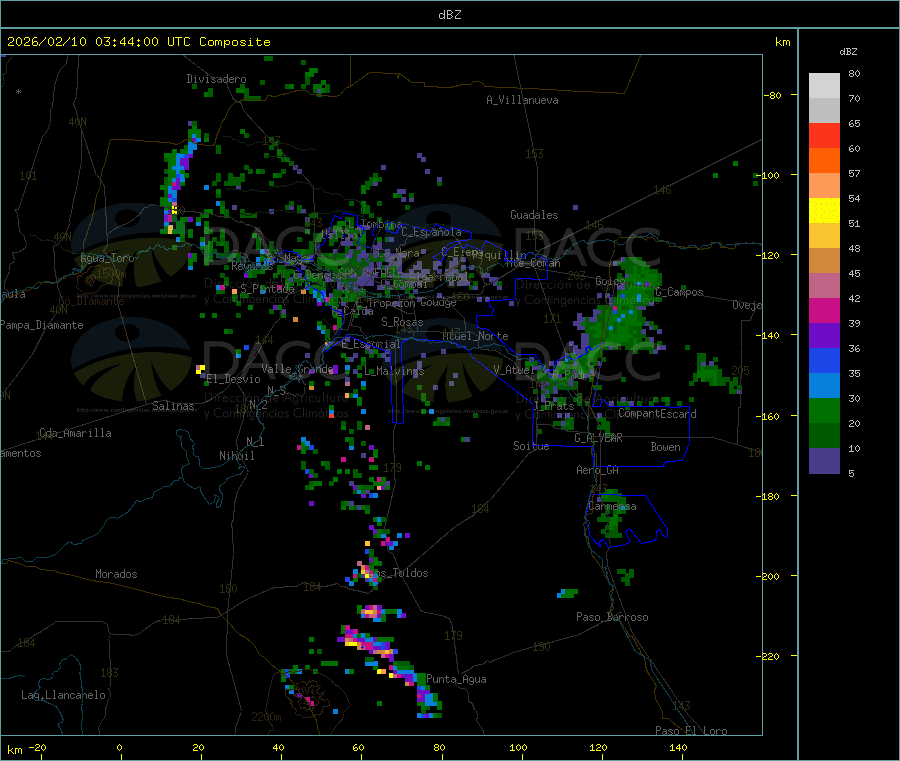Click the 'S_Rosas' map label

tap(402, 322)
